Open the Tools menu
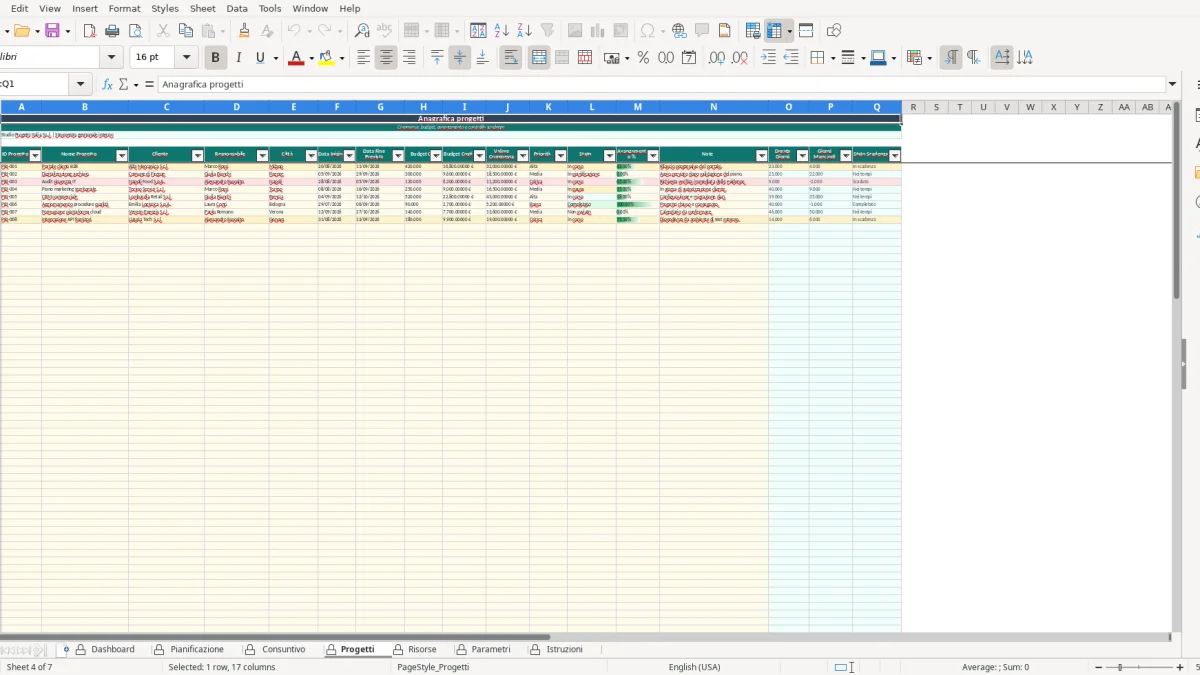Screen dimensions: 1200x675 tap(270, 8)
